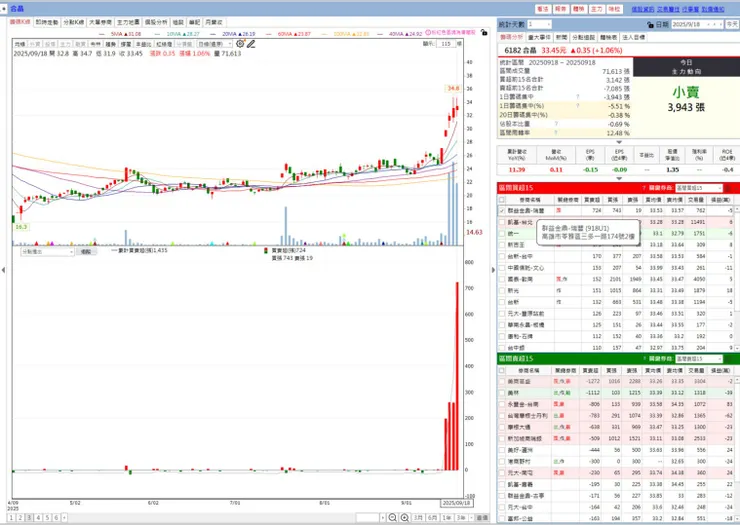Select 1年 range button
Screen dimensions: 740x525
point(446,518)
